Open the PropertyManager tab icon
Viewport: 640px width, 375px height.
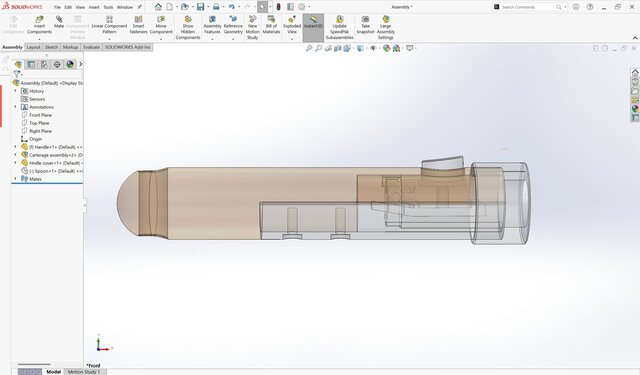31,64
